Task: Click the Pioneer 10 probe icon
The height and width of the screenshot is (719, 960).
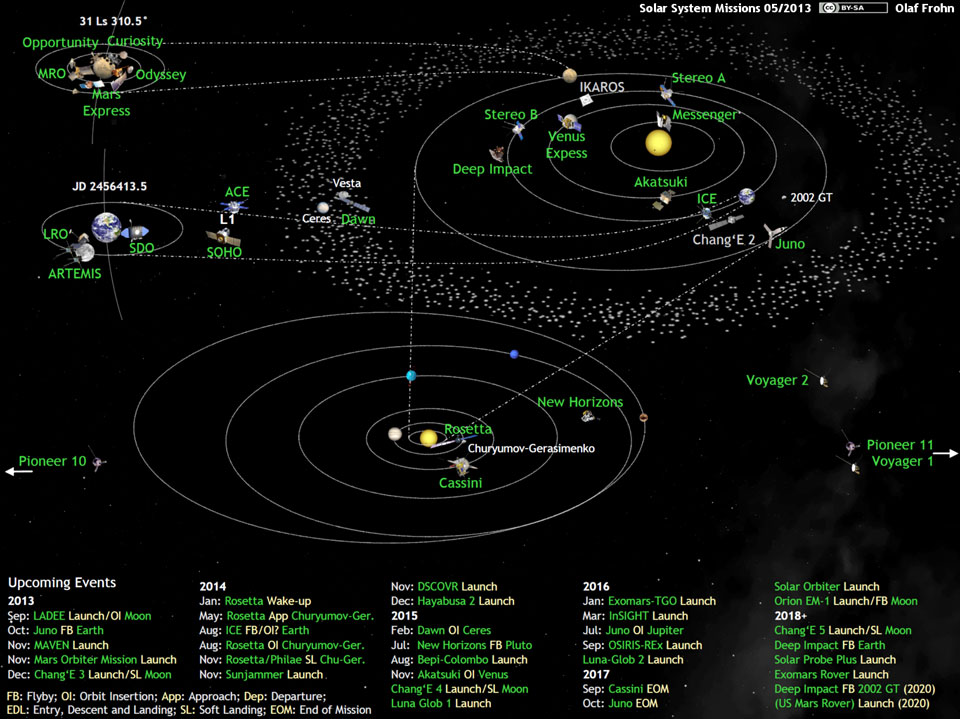Action: [98, 463]
